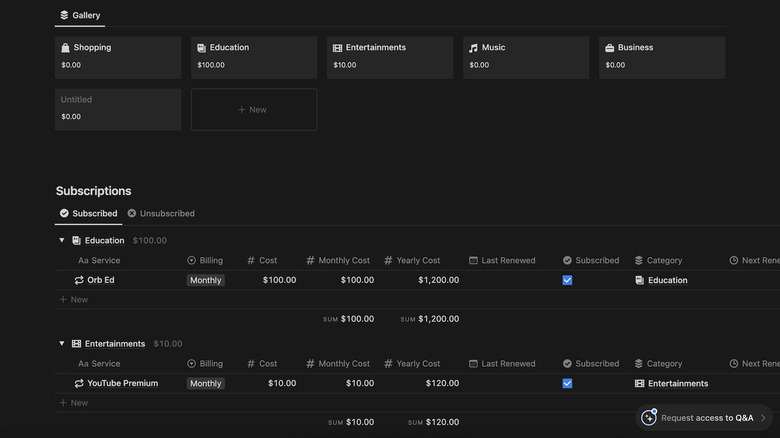Image resolution: width=780 pixels, height=438 pixels.
Task: Switch to the Unsubscribed tab
Action: 160,213
